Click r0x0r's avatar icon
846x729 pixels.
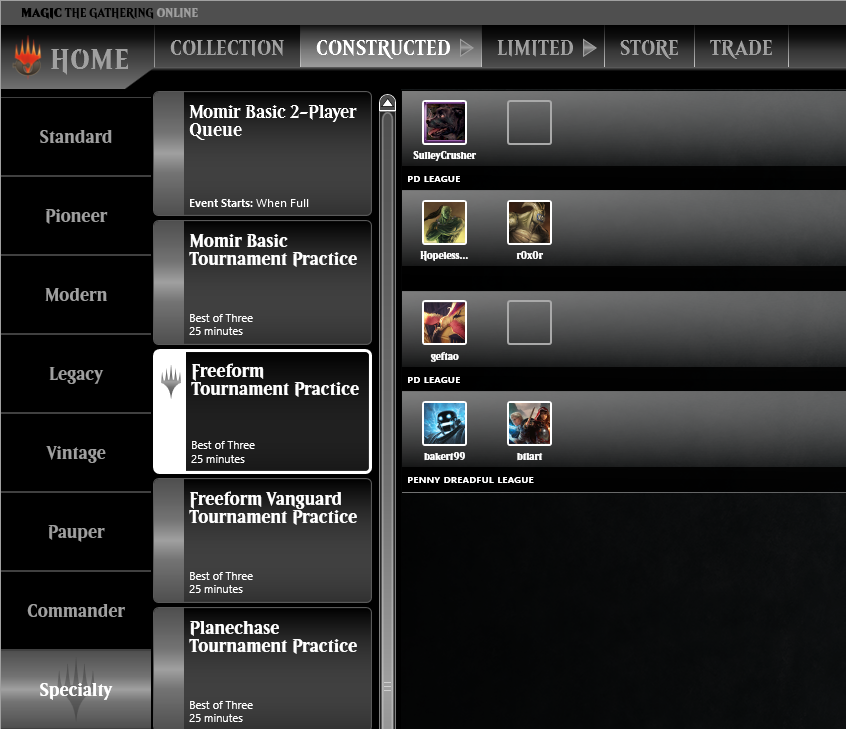click(x=529, y=222)
